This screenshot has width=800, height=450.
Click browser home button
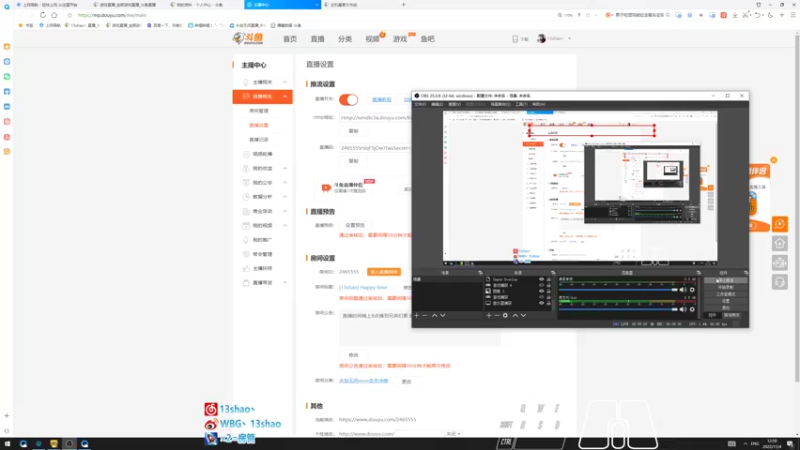54,15
